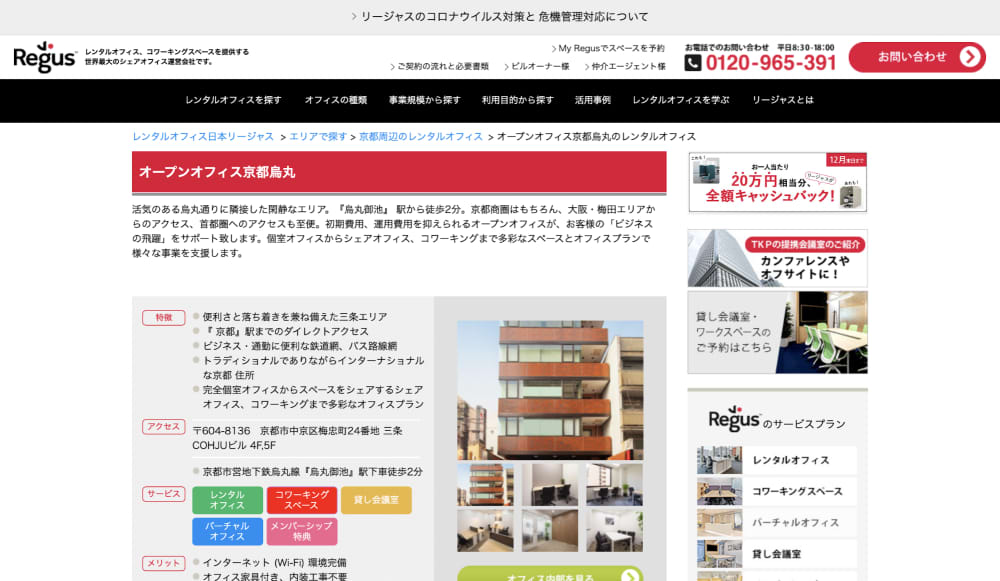Click the arrow circle on お問い合わせ button
Image resolution: width=1000 pixels, height=581 pixels.
point(969,57)
